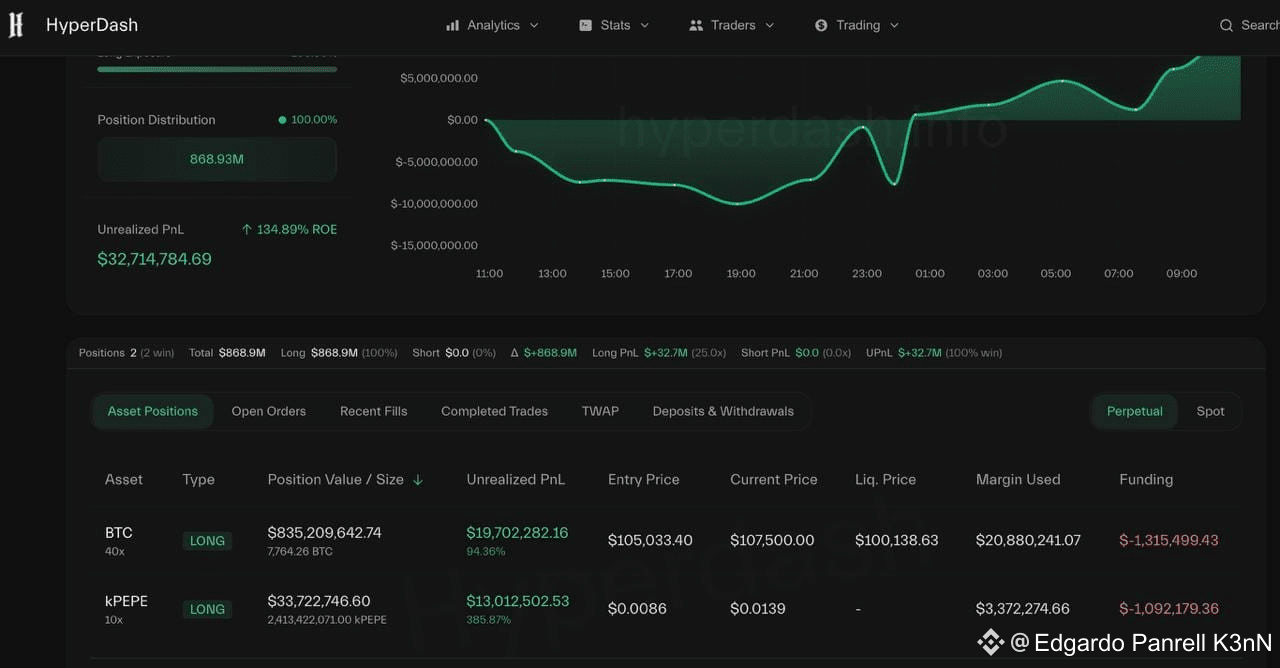Click the sort arrow on Position Value / Size
Viewport: 1280px width, 668px height.
[417, 480]
